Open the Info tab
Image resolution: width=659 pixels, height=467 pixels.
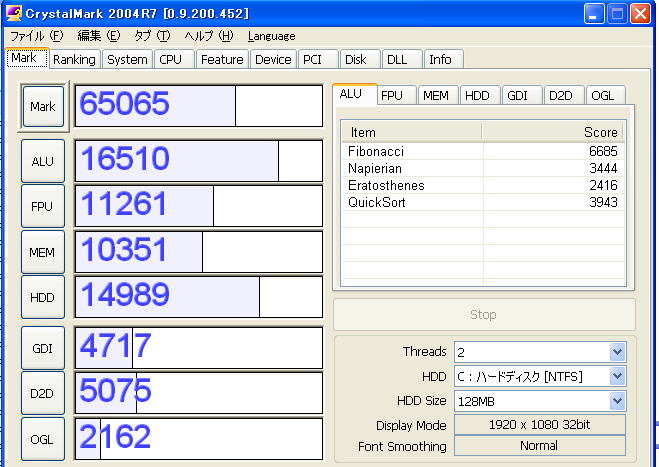click(x=444, y=59)
